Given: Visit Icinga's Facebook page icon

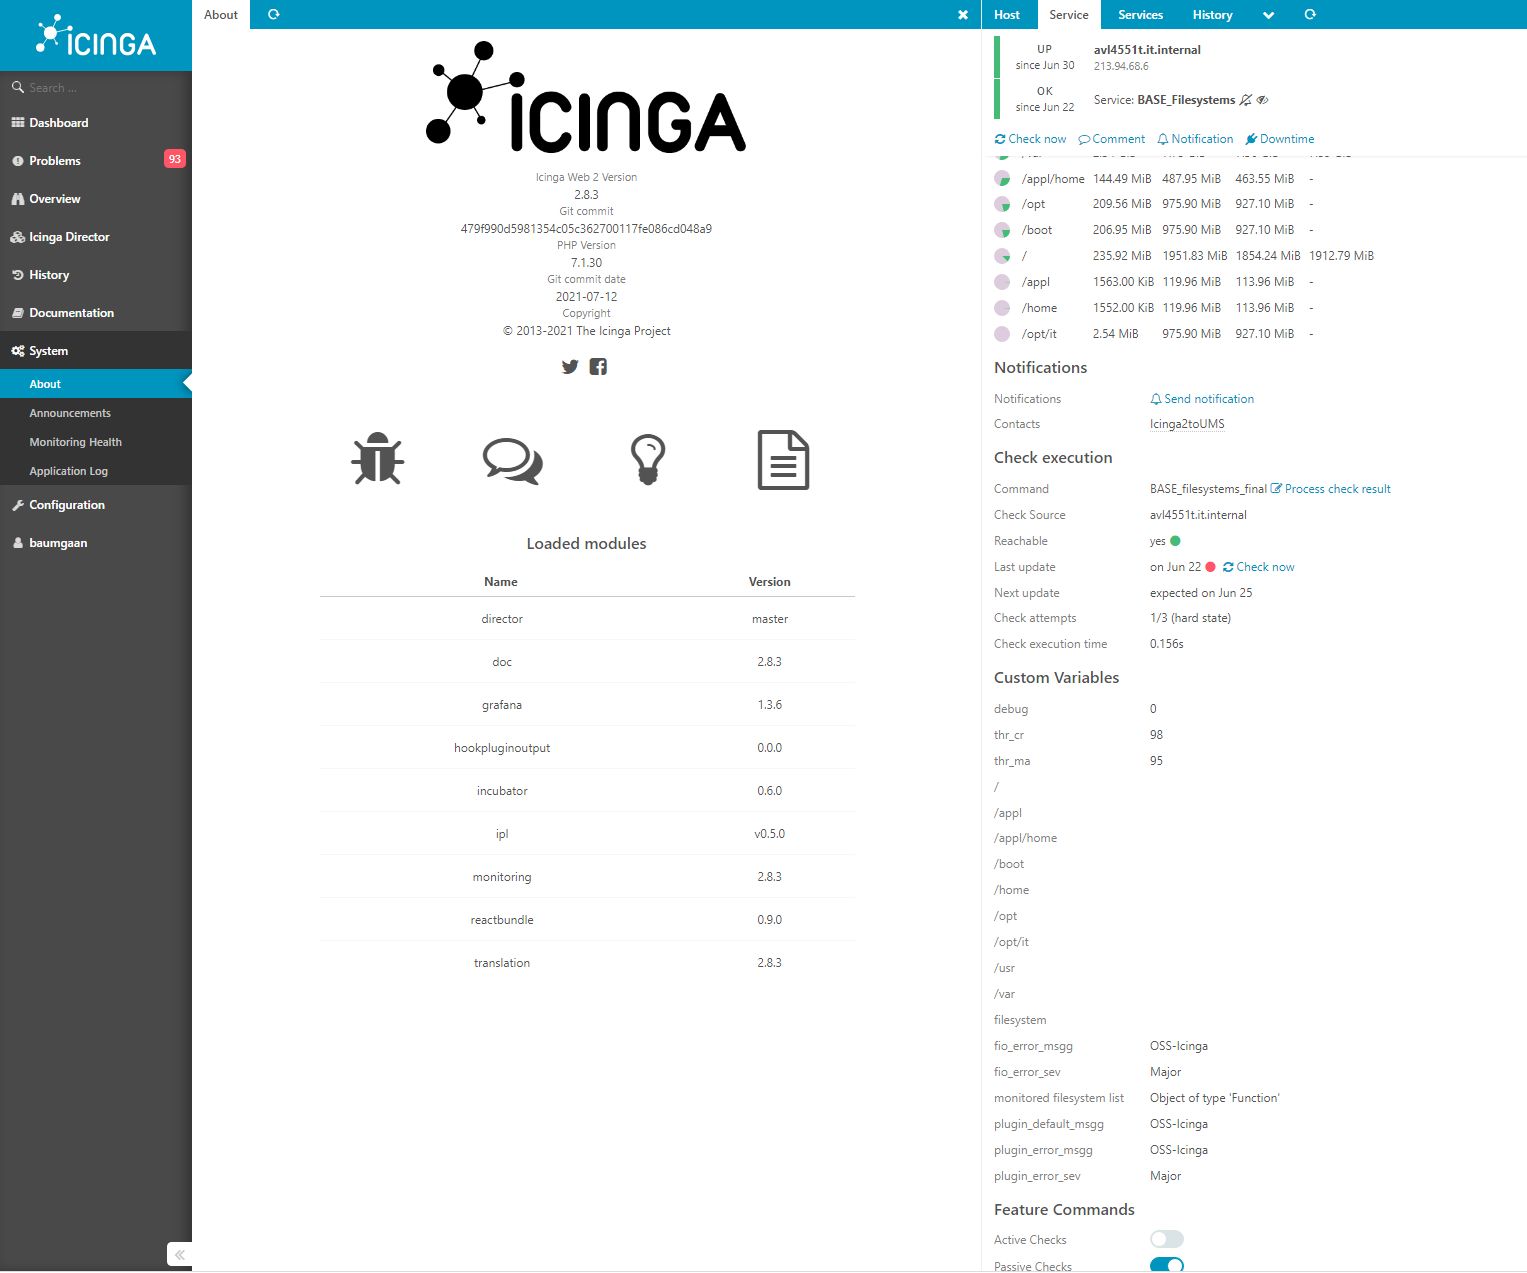Looking at the screenshot, I should [x=598, y=367].
